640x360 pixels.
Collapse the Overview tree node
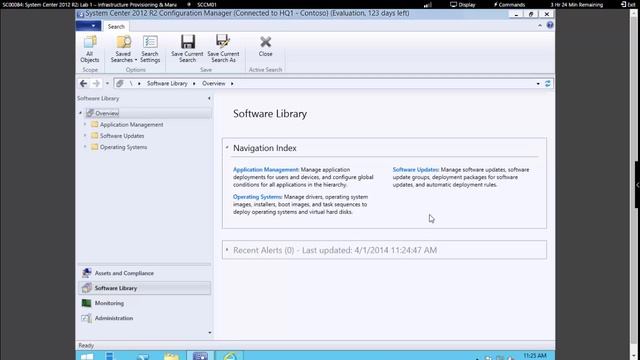point(80,113)
